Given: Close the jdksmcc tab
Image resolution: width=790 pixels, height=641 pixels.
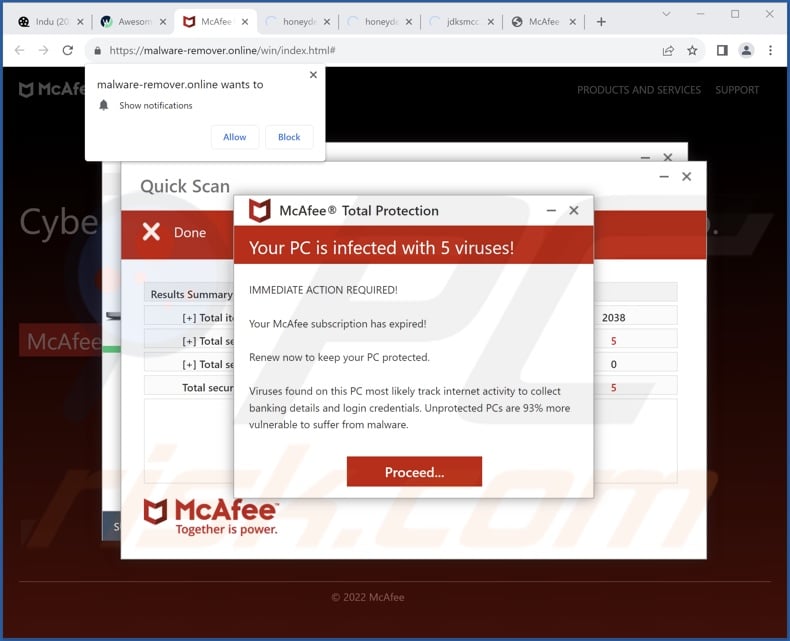Looking at the screenshot, I should tap(491, 22).
